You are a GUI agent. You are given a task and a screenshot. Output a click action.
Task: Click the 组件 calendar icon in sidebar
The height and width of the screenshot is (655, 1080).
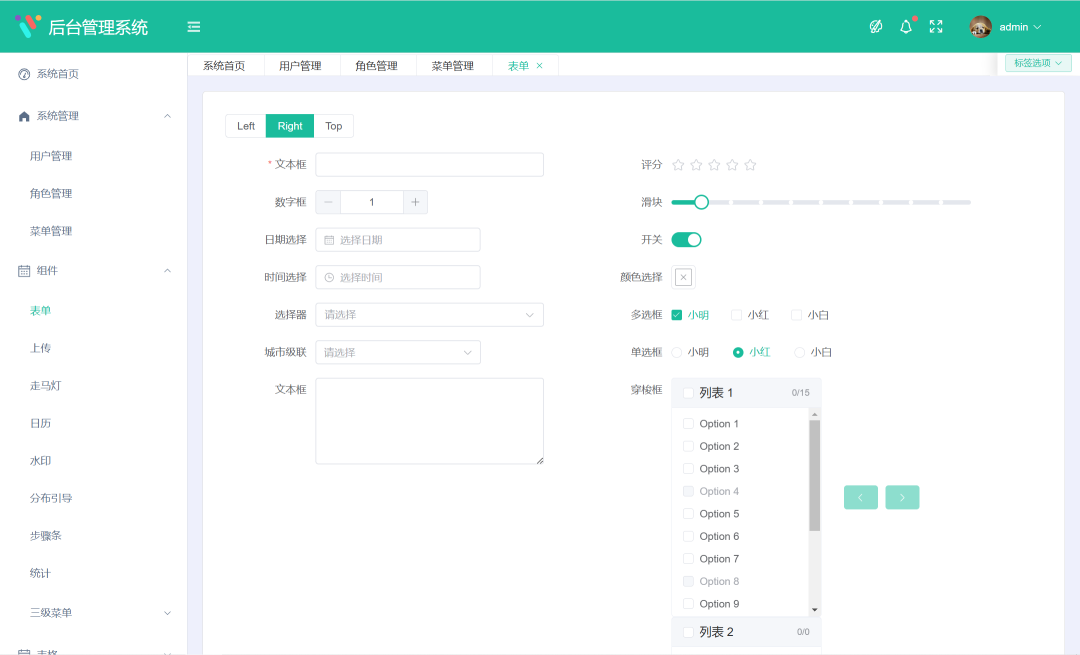click(23, 270)
